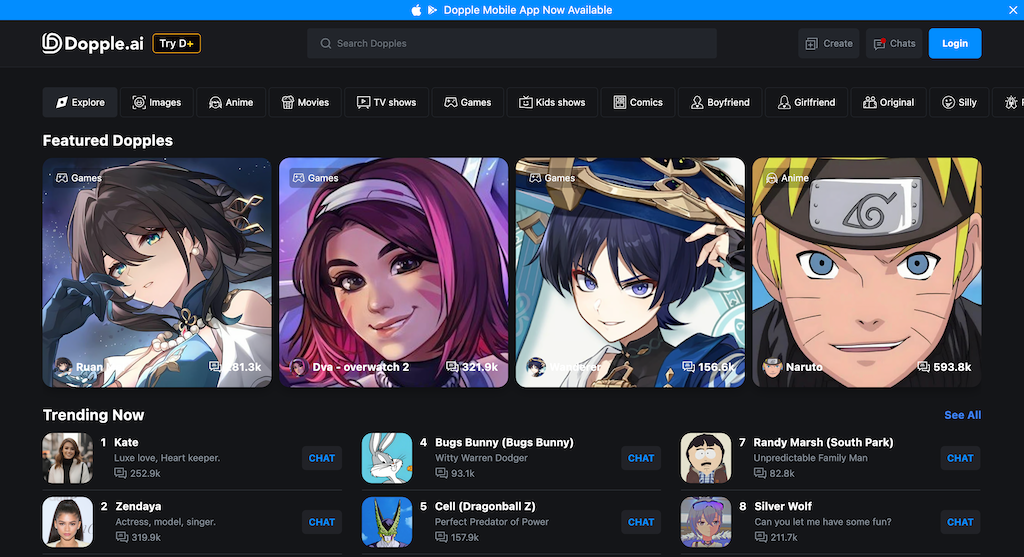Open Chats from the header

[x=894, y=44]
